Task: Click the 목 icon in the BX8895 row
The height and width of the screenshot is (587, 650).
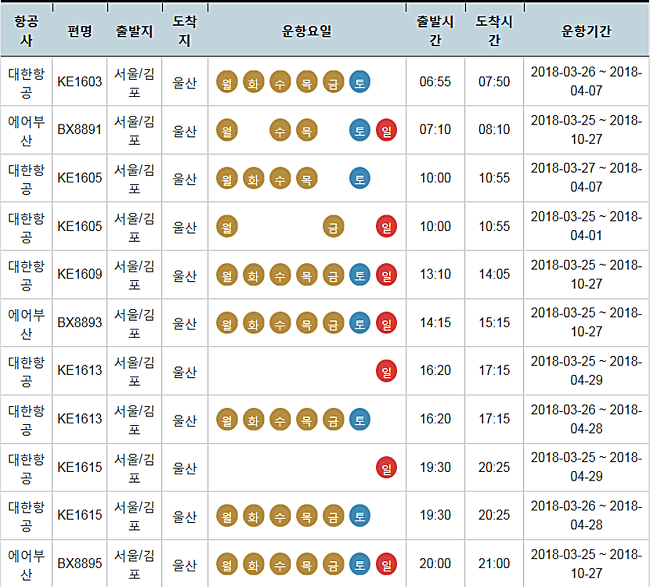Action: [307, 564]
